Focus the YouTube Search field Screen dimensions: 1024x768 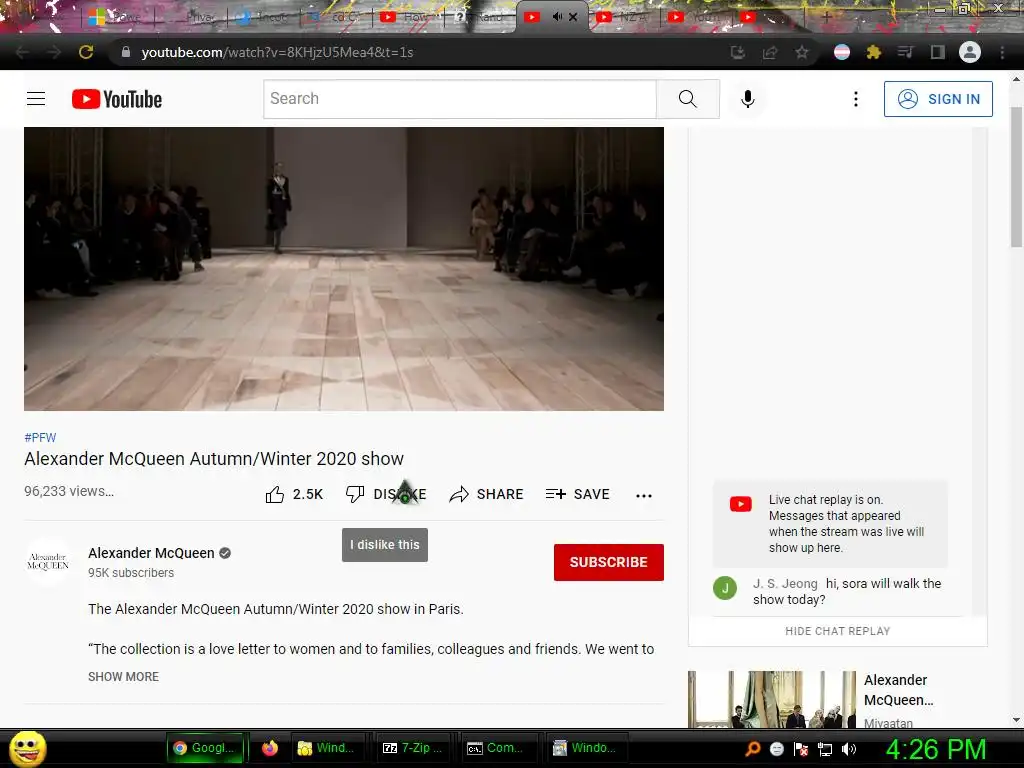[x=460, y=99]
